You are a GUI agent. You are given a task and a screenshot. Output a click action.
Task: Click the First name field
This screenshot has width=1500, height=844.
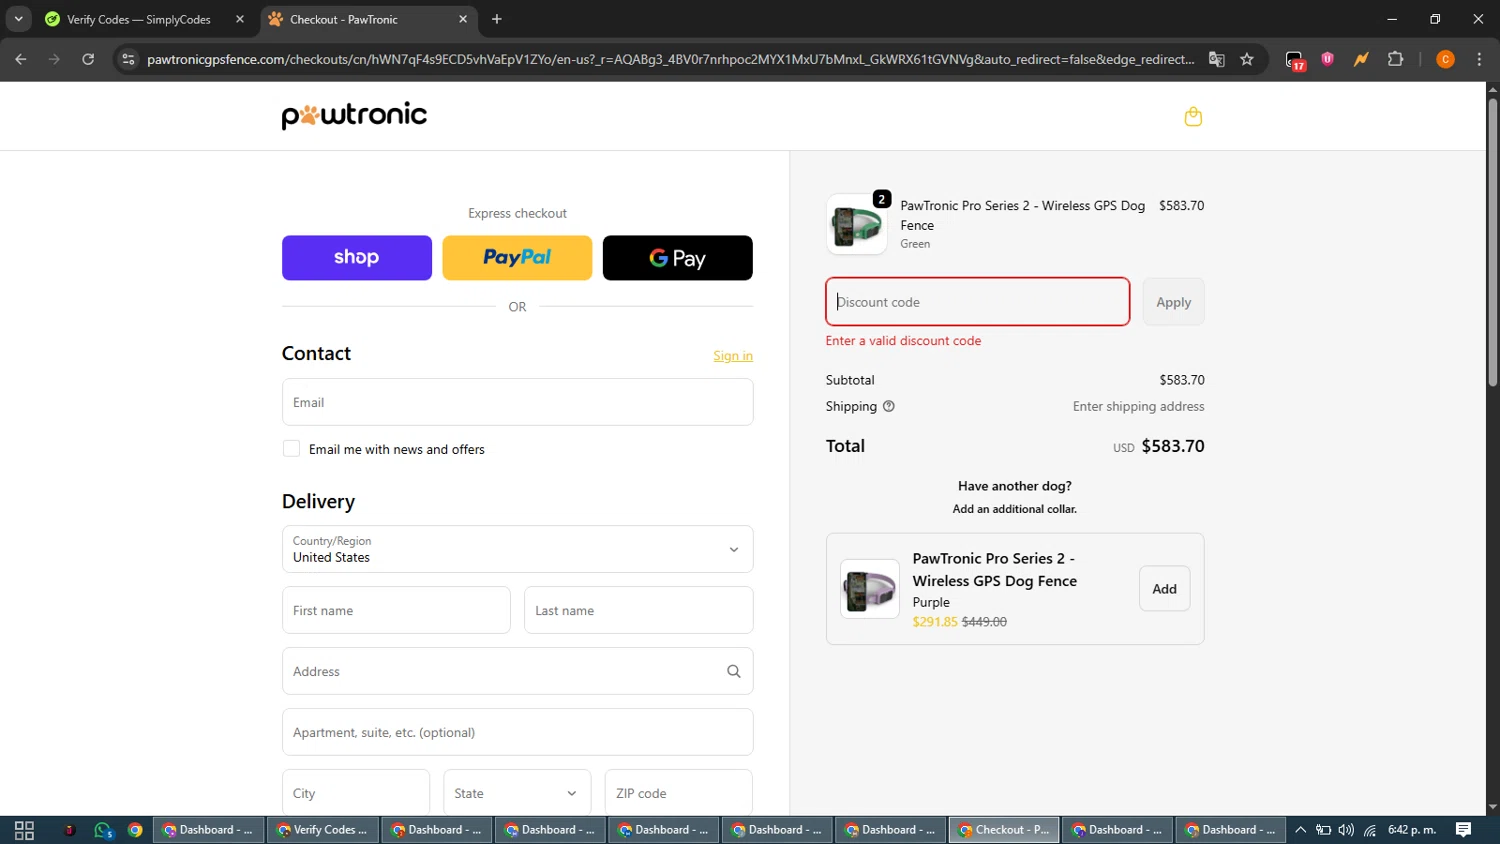(396, 610)
